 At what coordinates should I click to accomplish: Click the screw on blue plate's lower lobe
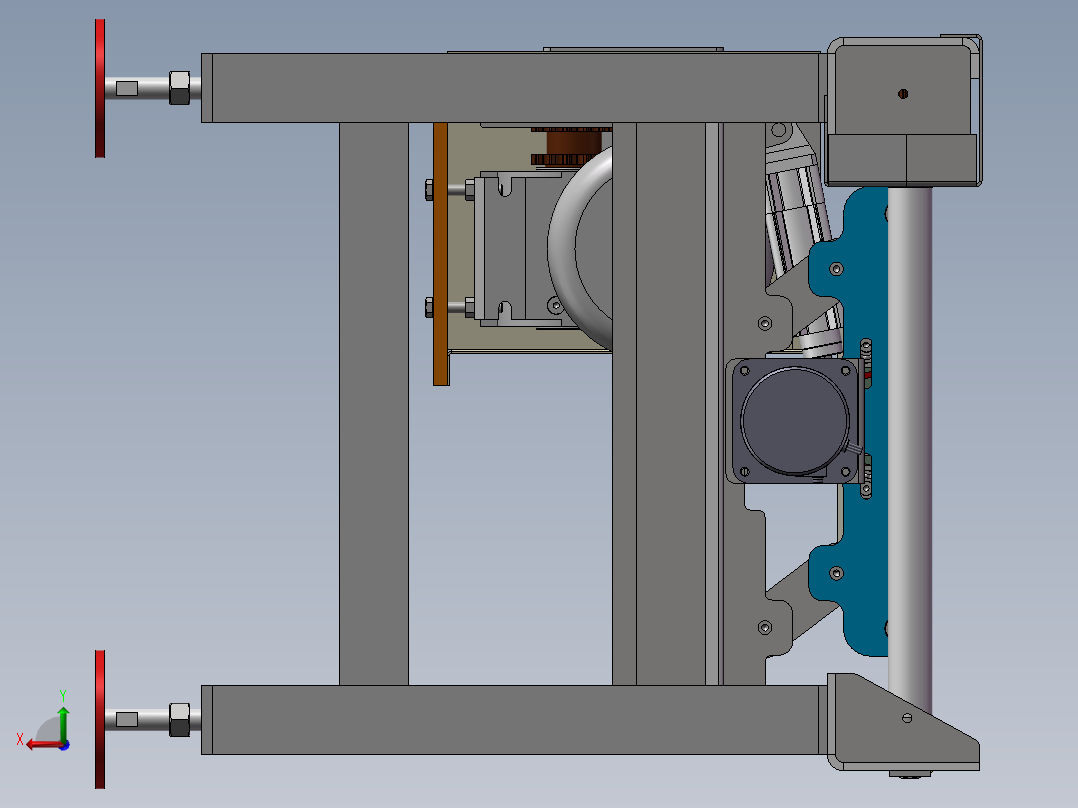click(x=837, y=573)
